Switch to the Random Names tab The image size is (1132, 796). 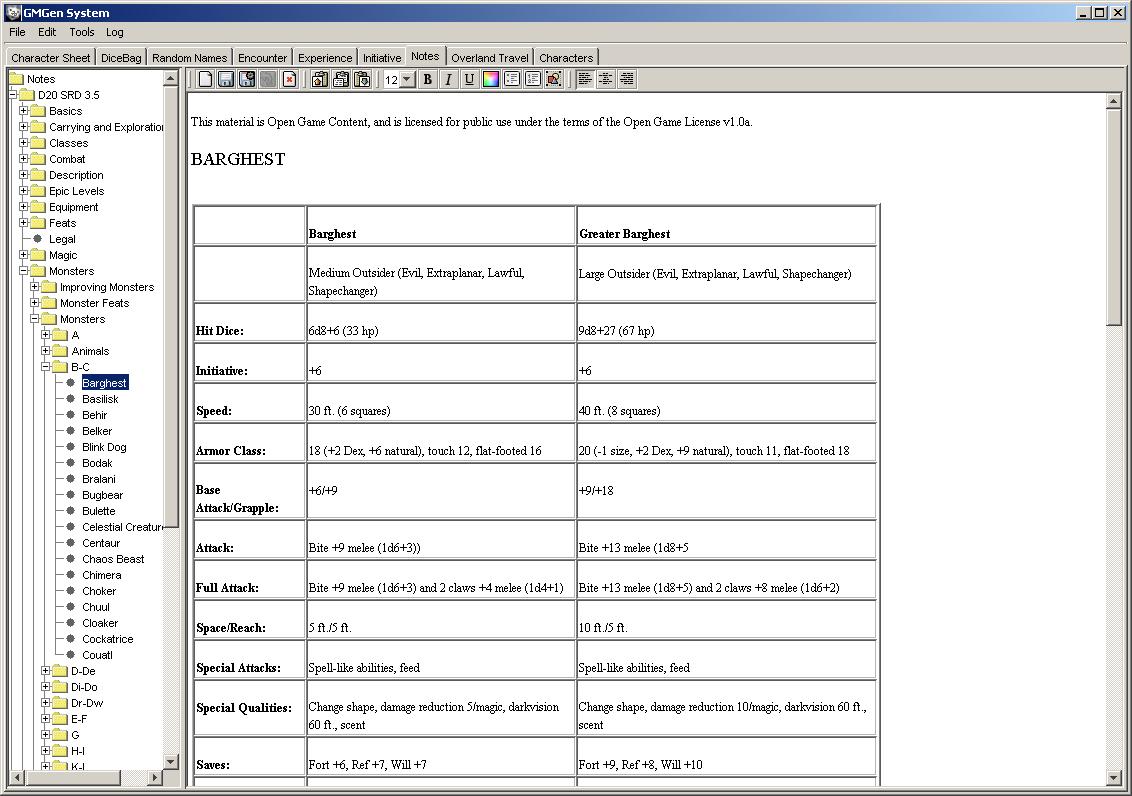point(190,58)
